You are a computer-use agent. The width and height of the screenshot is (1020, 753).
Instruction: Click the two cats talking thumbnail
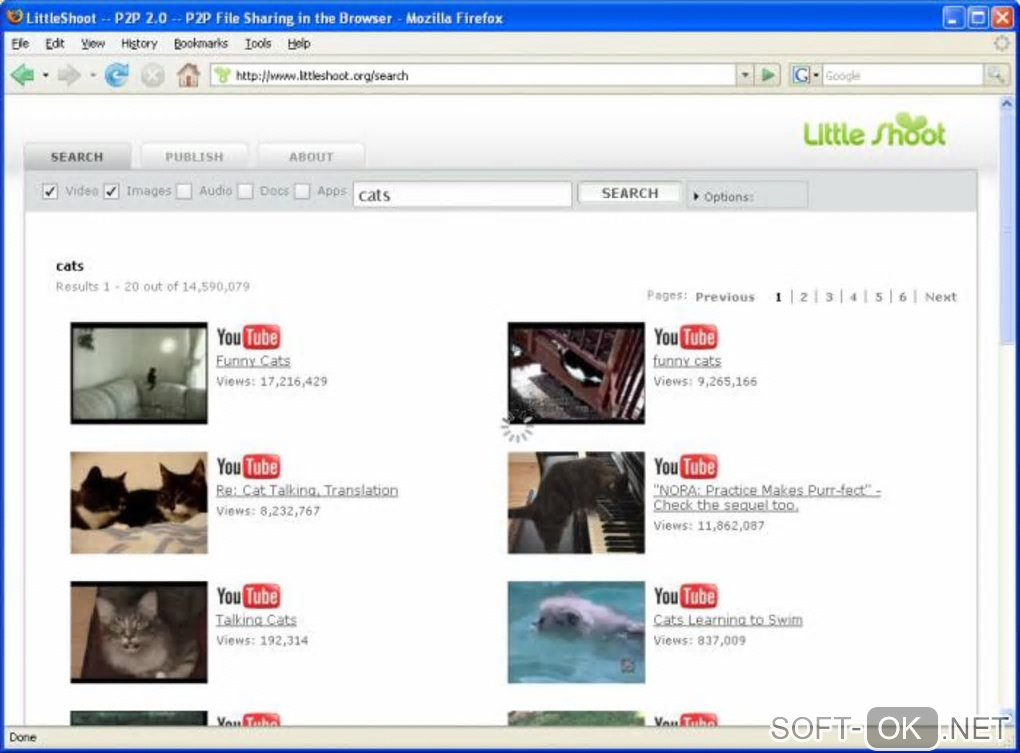(139, 503)
